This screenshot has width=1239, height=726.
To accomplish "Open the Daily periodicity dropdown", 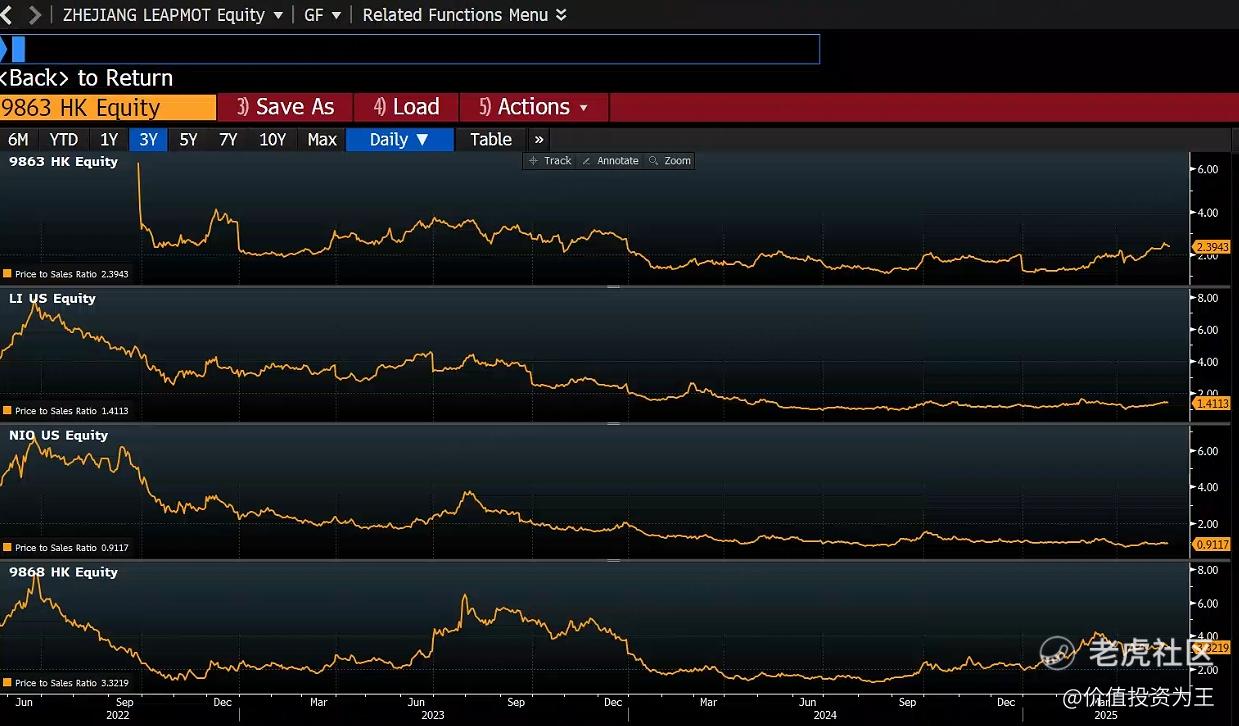I will pyautogui.click(x=399, y=140).
